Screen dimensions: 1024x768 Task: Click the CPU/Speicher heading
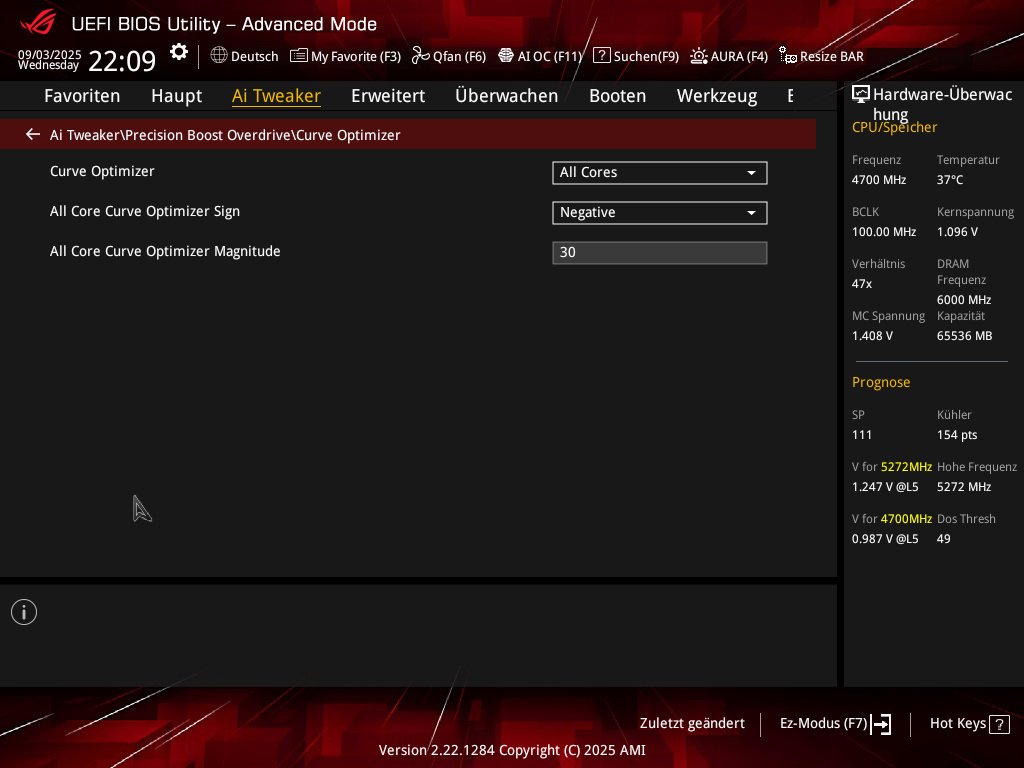tap(895, 127)
